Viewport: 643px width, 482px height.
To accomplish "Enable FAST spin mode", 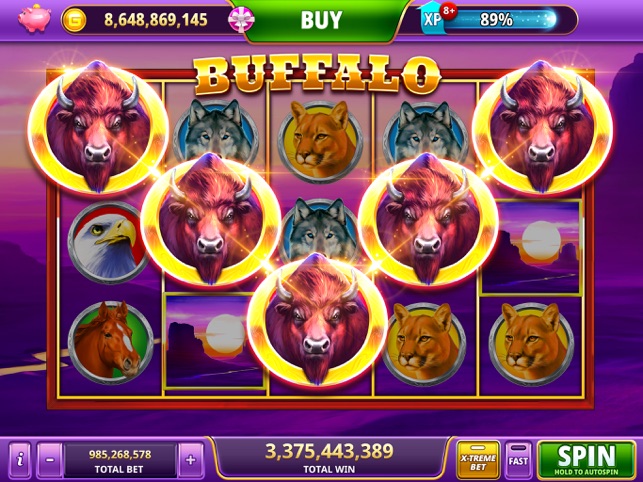I will [518, 459].
